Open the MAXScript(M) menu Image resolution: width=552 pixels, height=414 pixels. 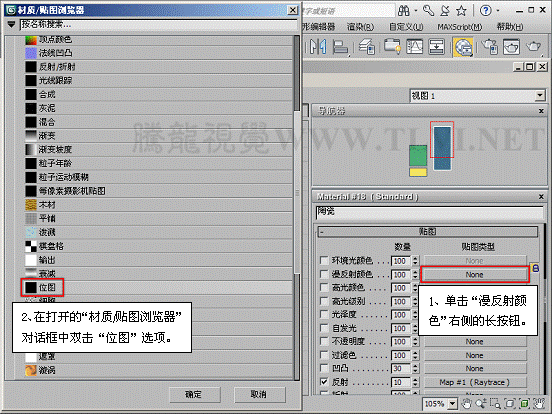pos(459,27)
